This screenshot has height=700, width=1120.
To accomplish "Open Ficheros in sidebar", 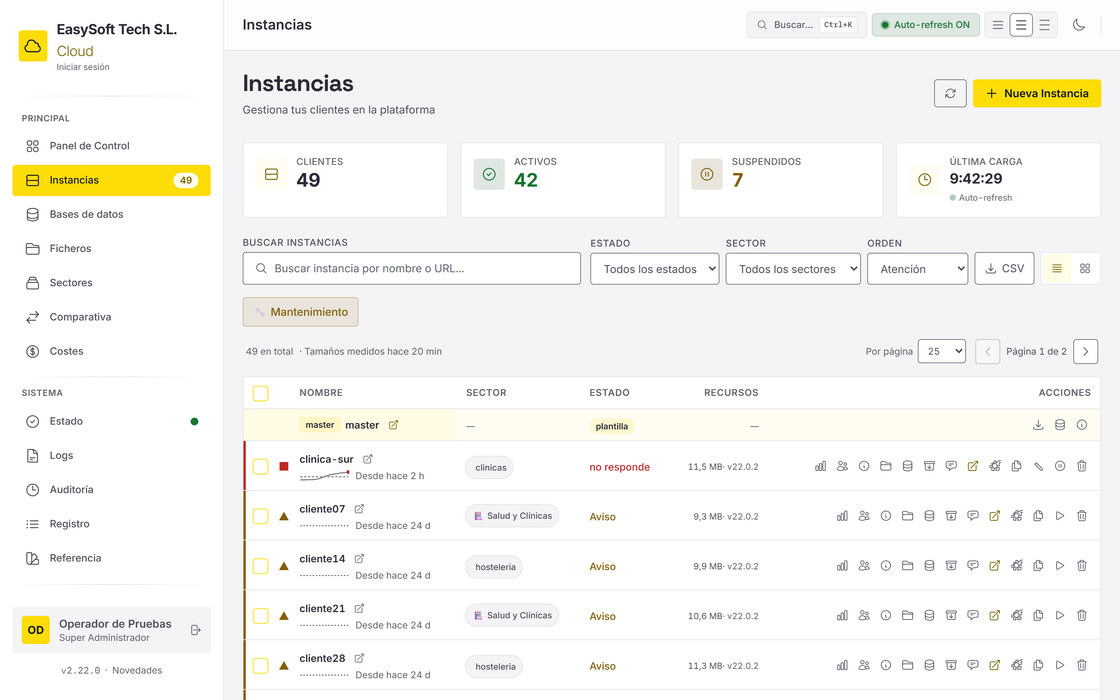I will (x=111, y=249).
